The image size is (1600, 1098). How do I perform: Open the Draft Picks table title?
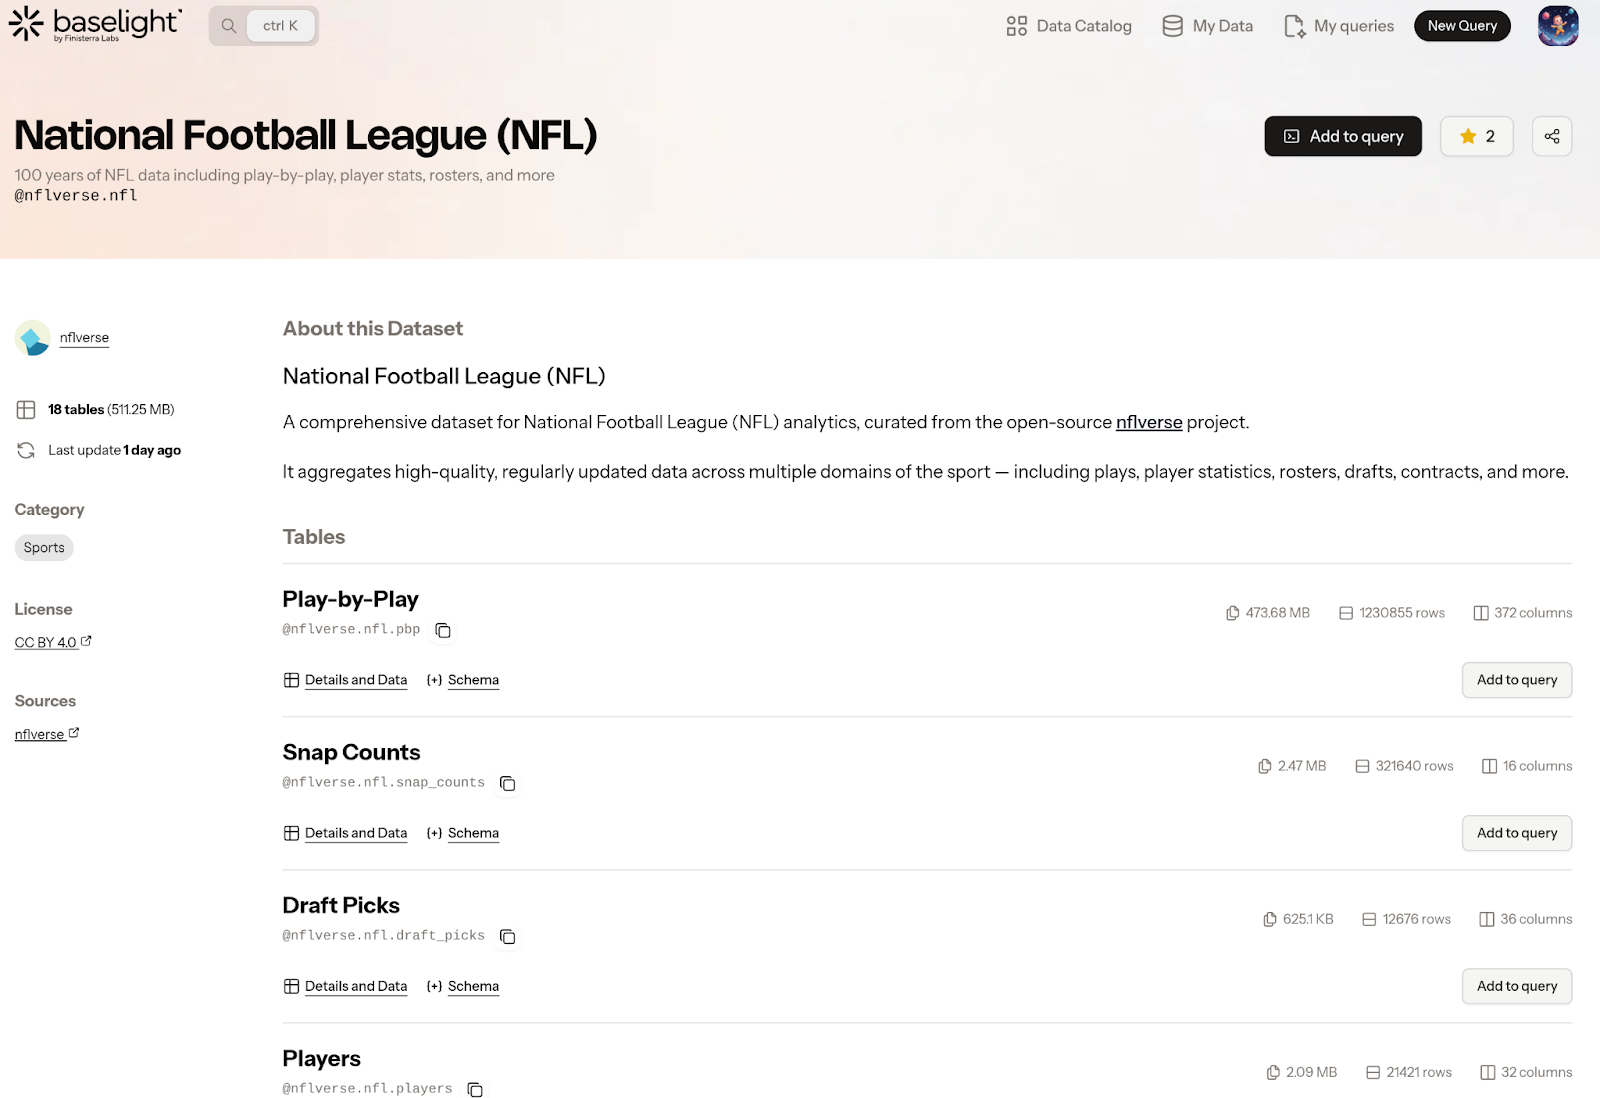coord(341,905)
